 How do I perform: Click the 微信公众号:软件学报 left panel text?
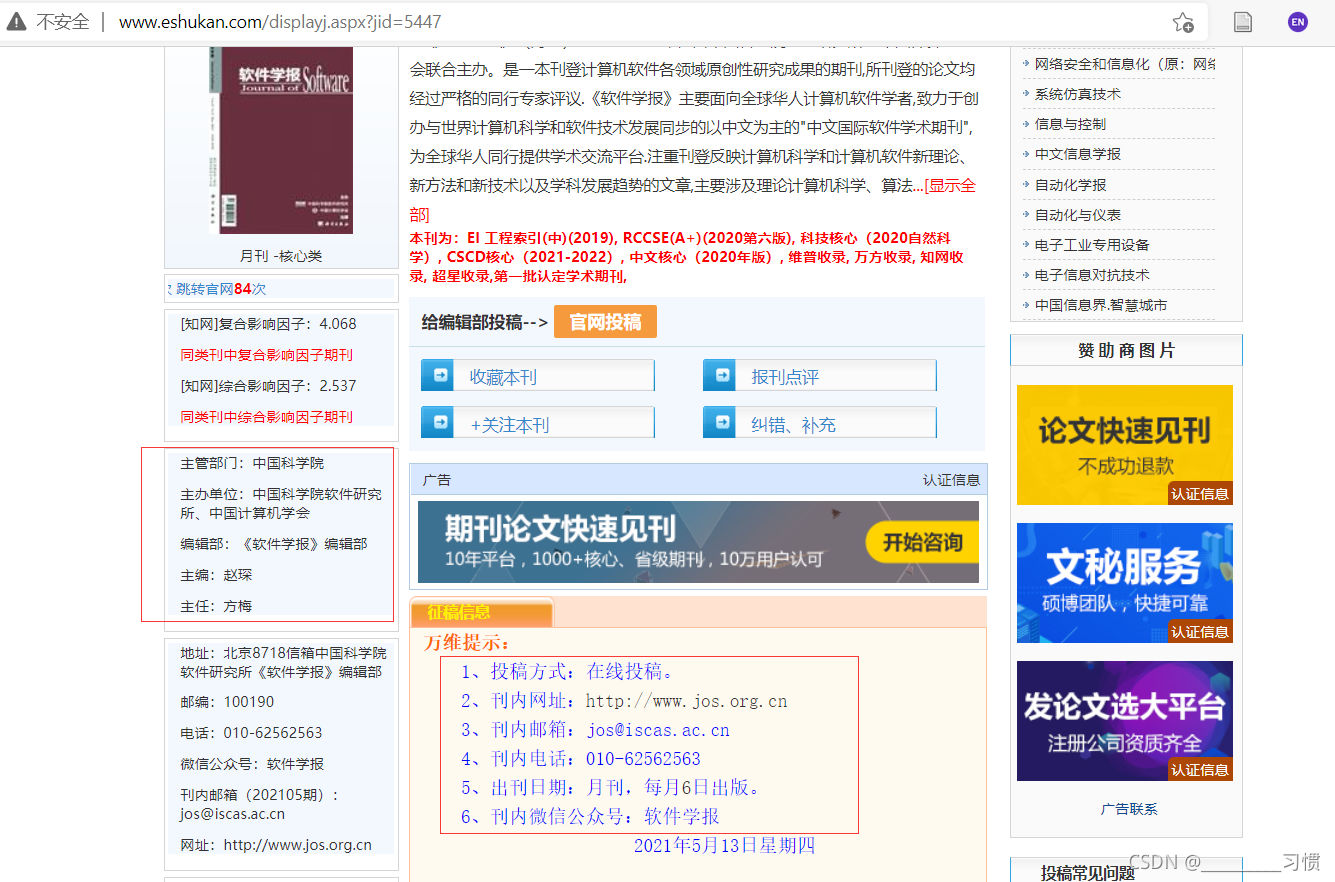(x=252, y=764)
